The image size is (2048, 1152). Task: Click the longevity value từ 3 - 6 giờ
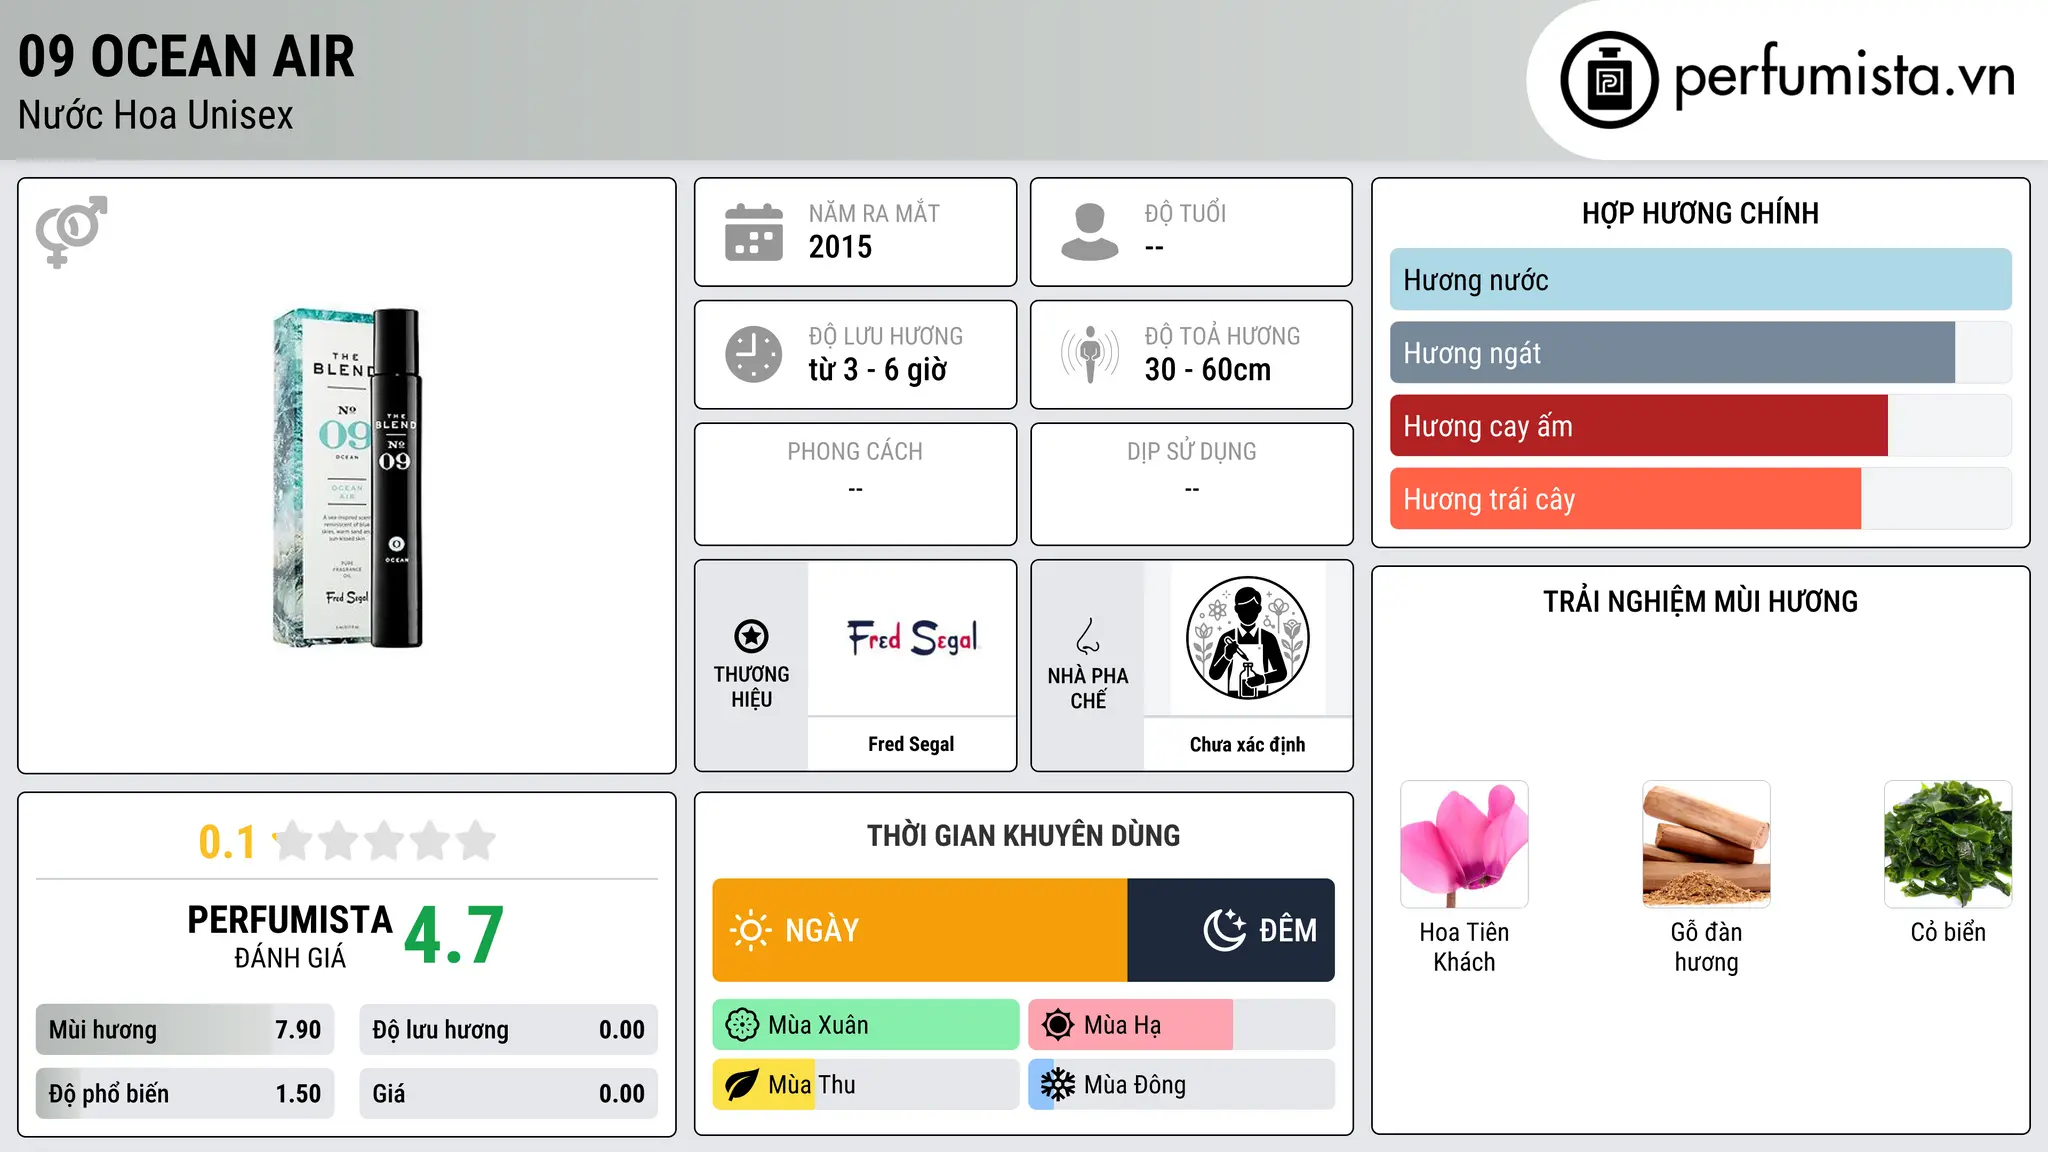(x=878, y=370)
